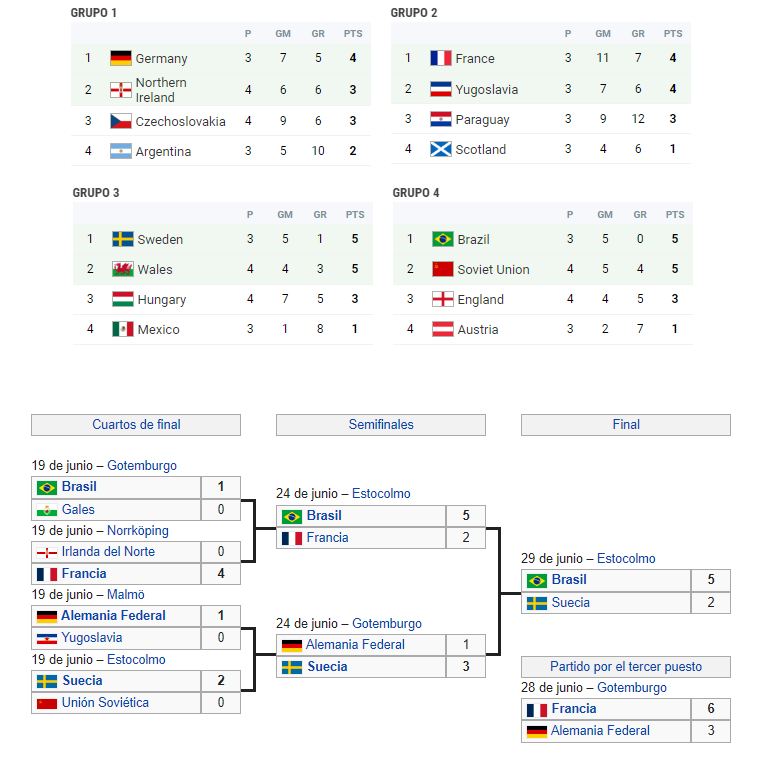The height and width of the screenshot is (769, 773).
Task: Click the Northern Ireland team name
Action: tap(161, 90)
